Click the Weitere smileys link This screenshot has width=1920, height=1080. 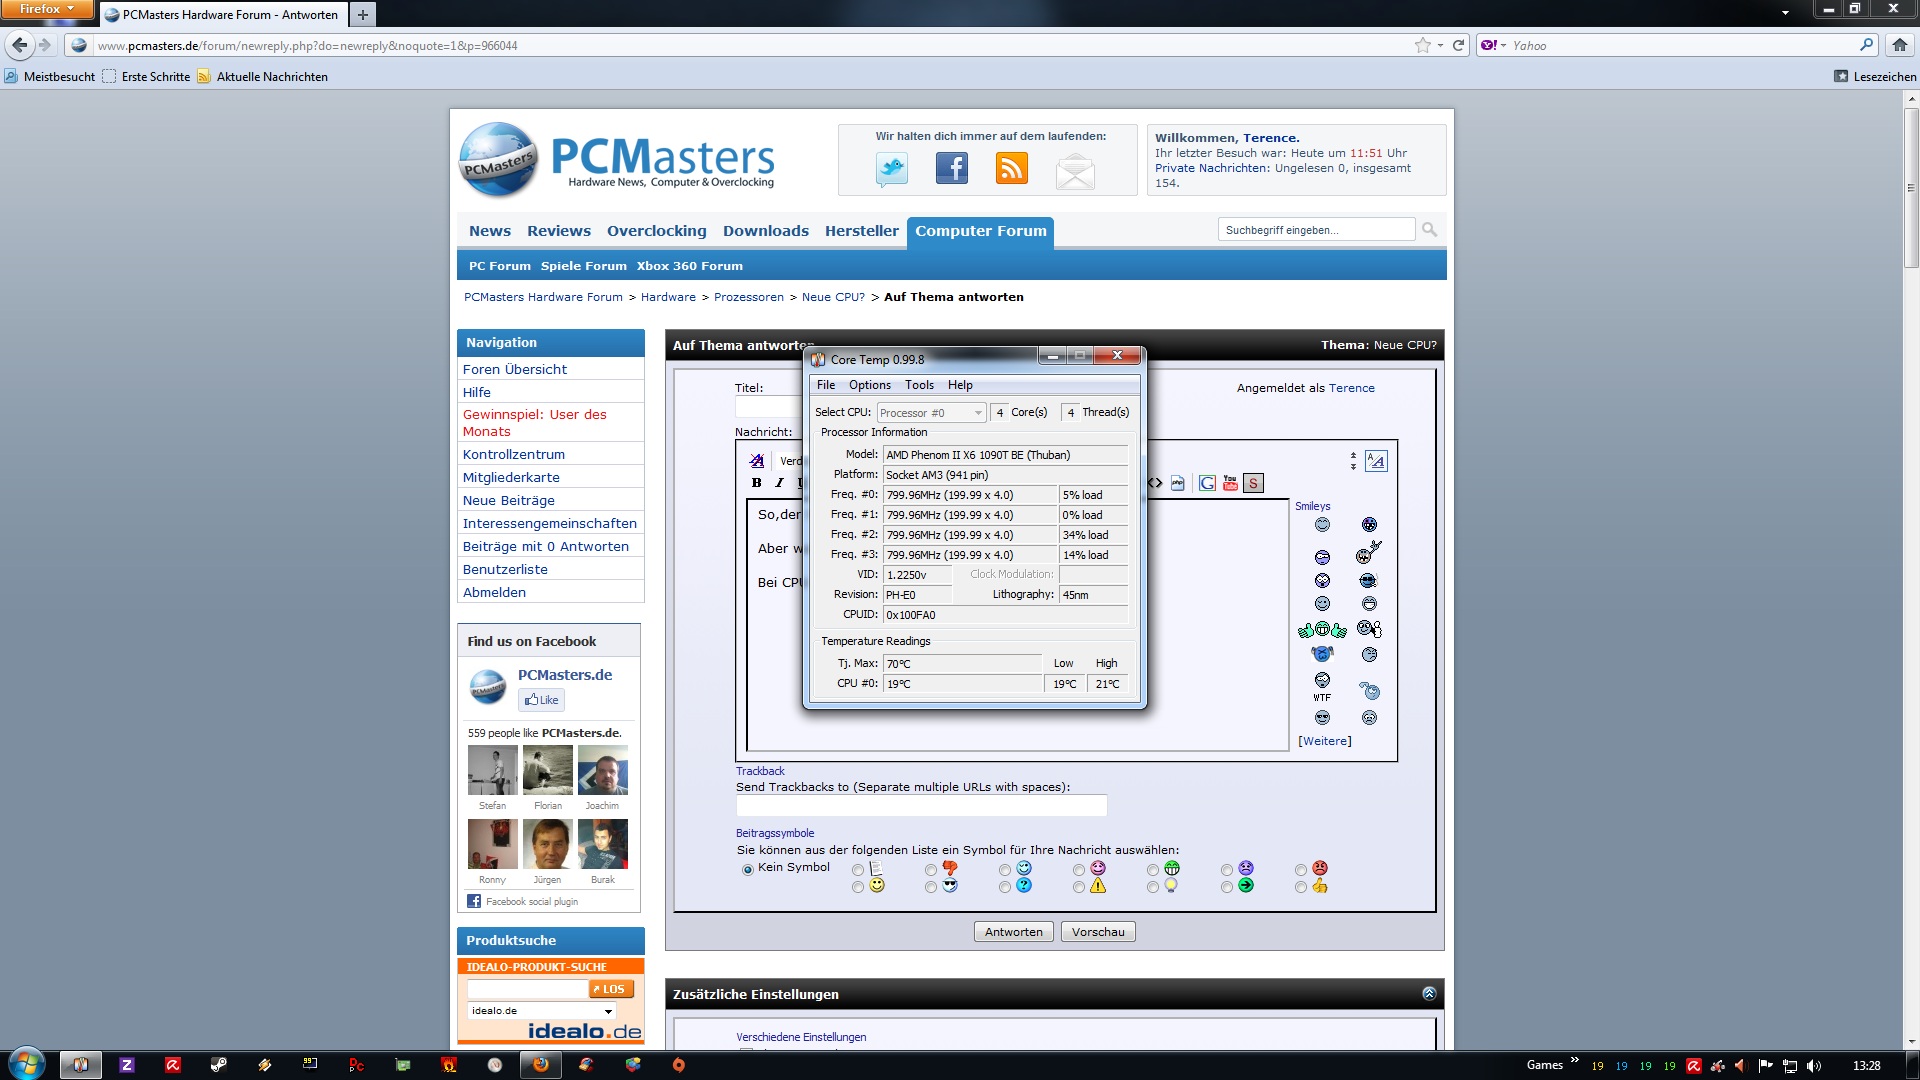1324,742
